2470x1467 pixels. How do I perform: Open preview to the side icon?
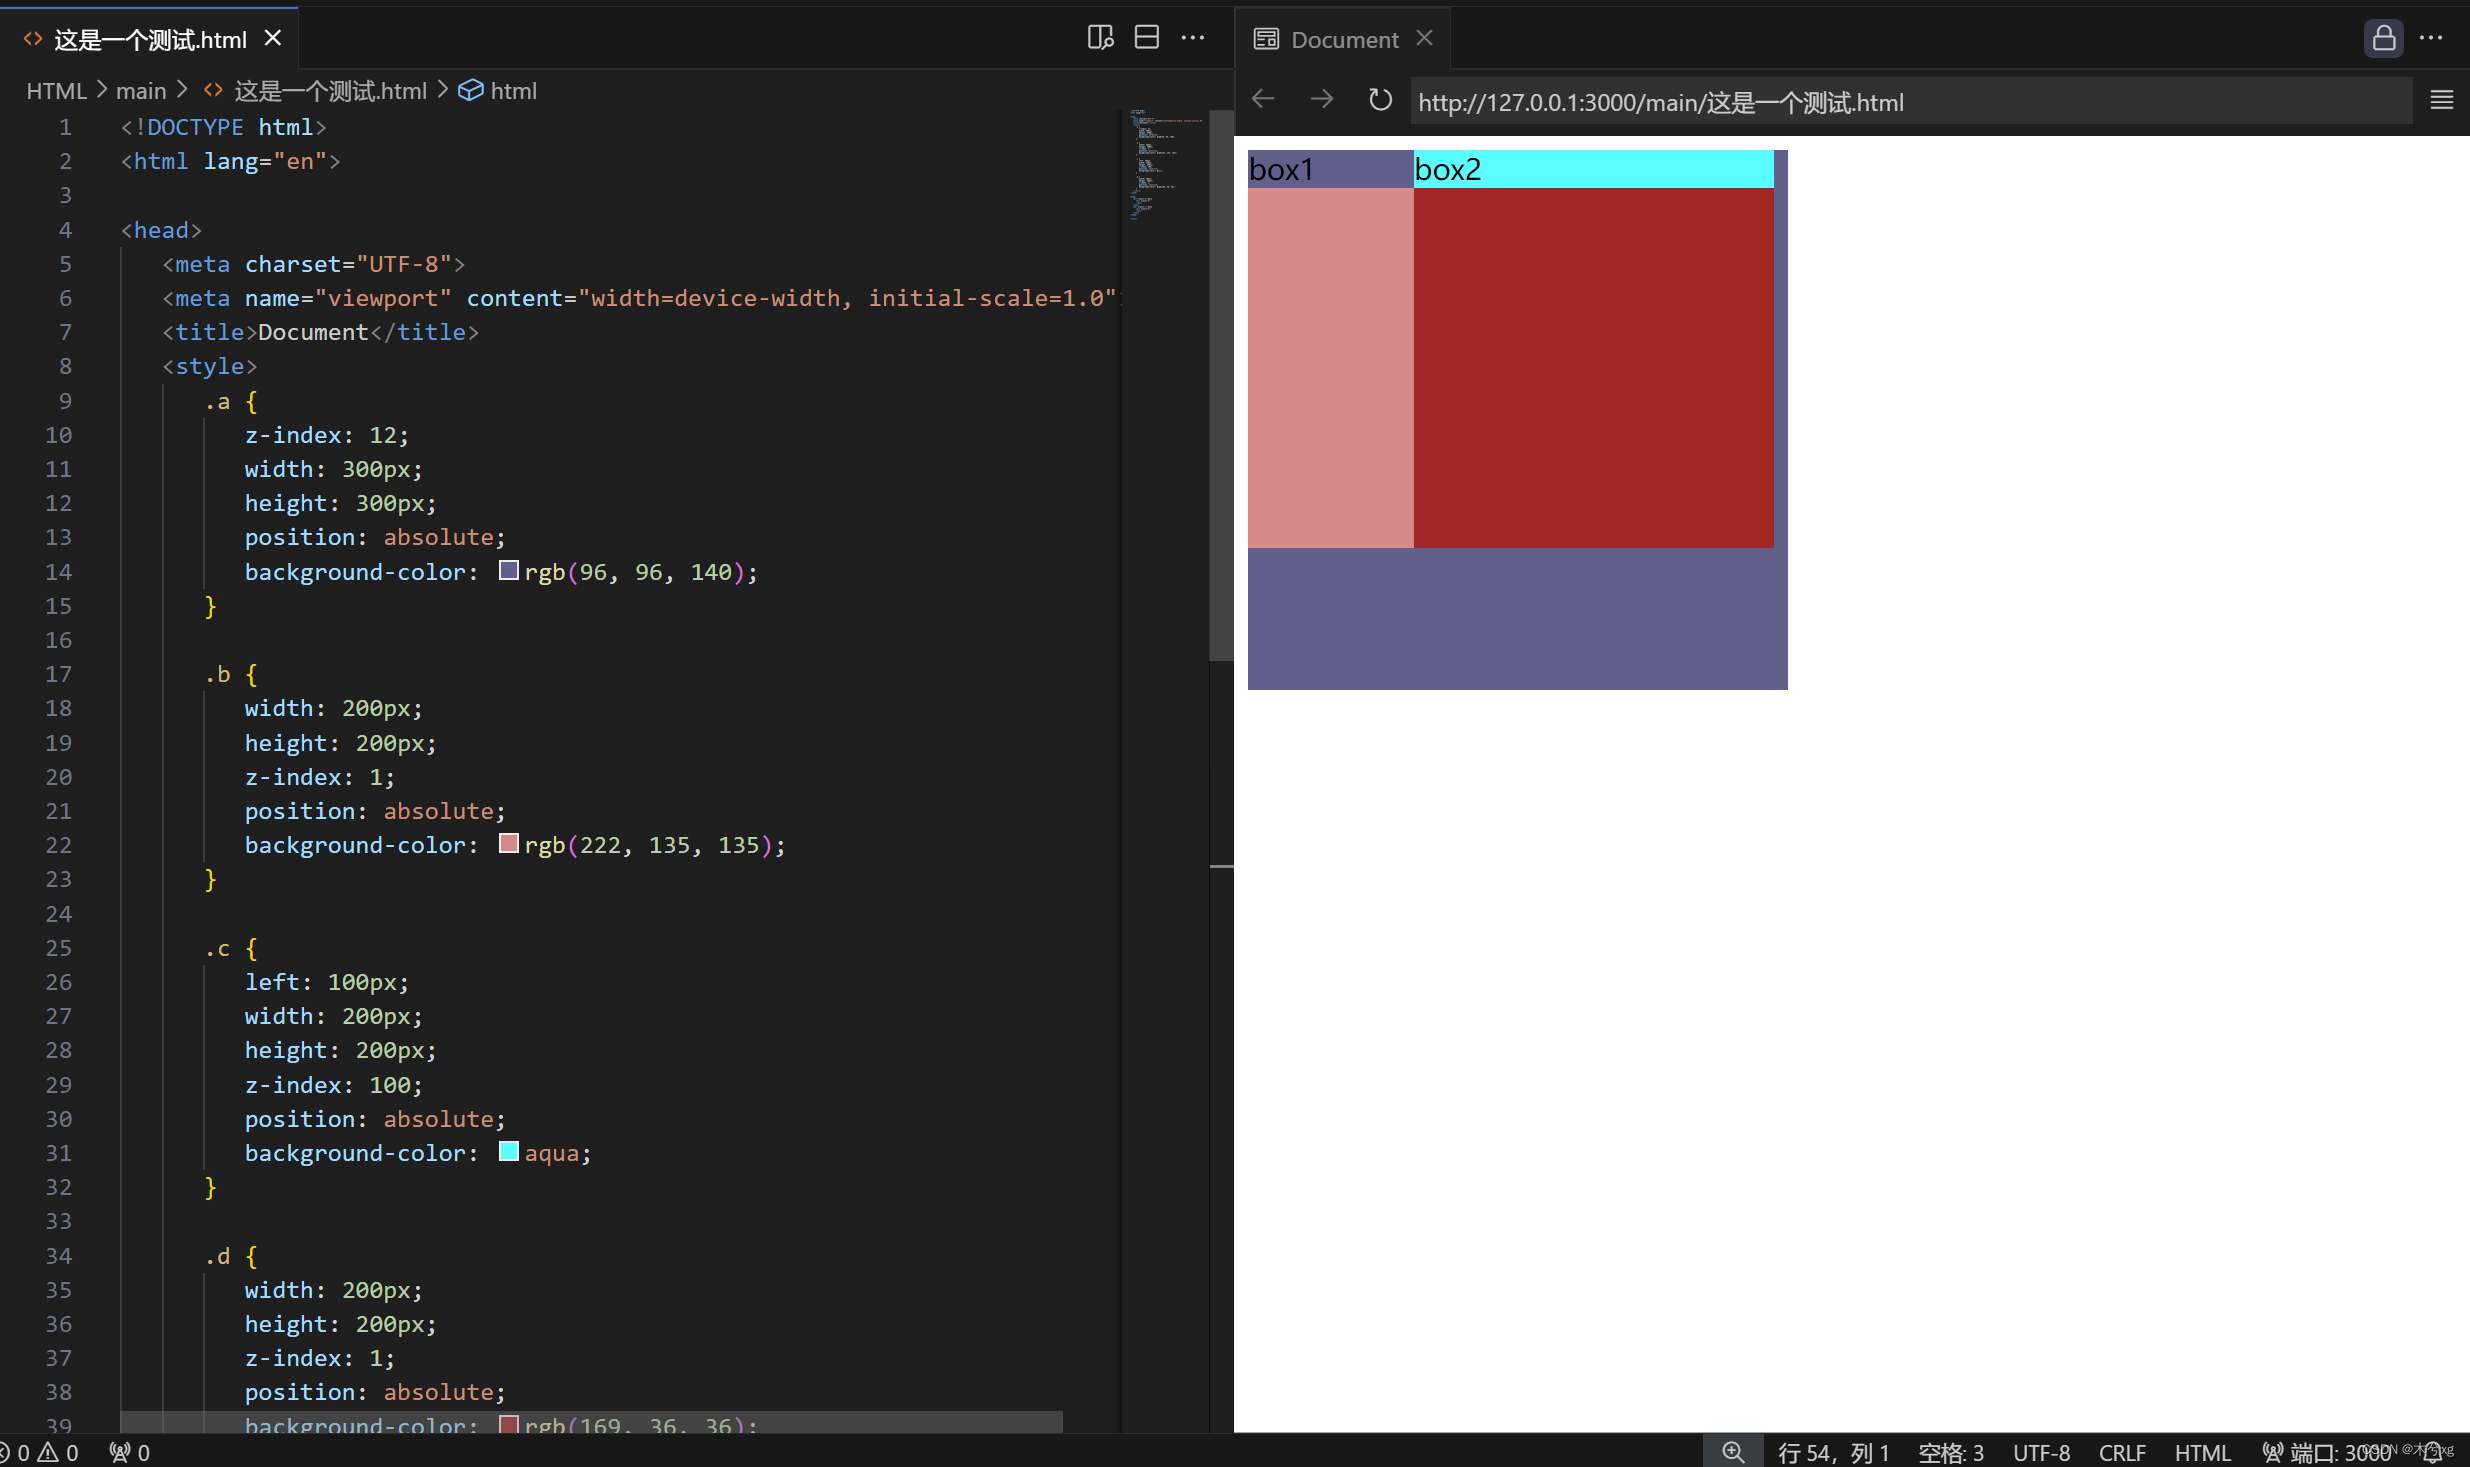pos(1100,38)
